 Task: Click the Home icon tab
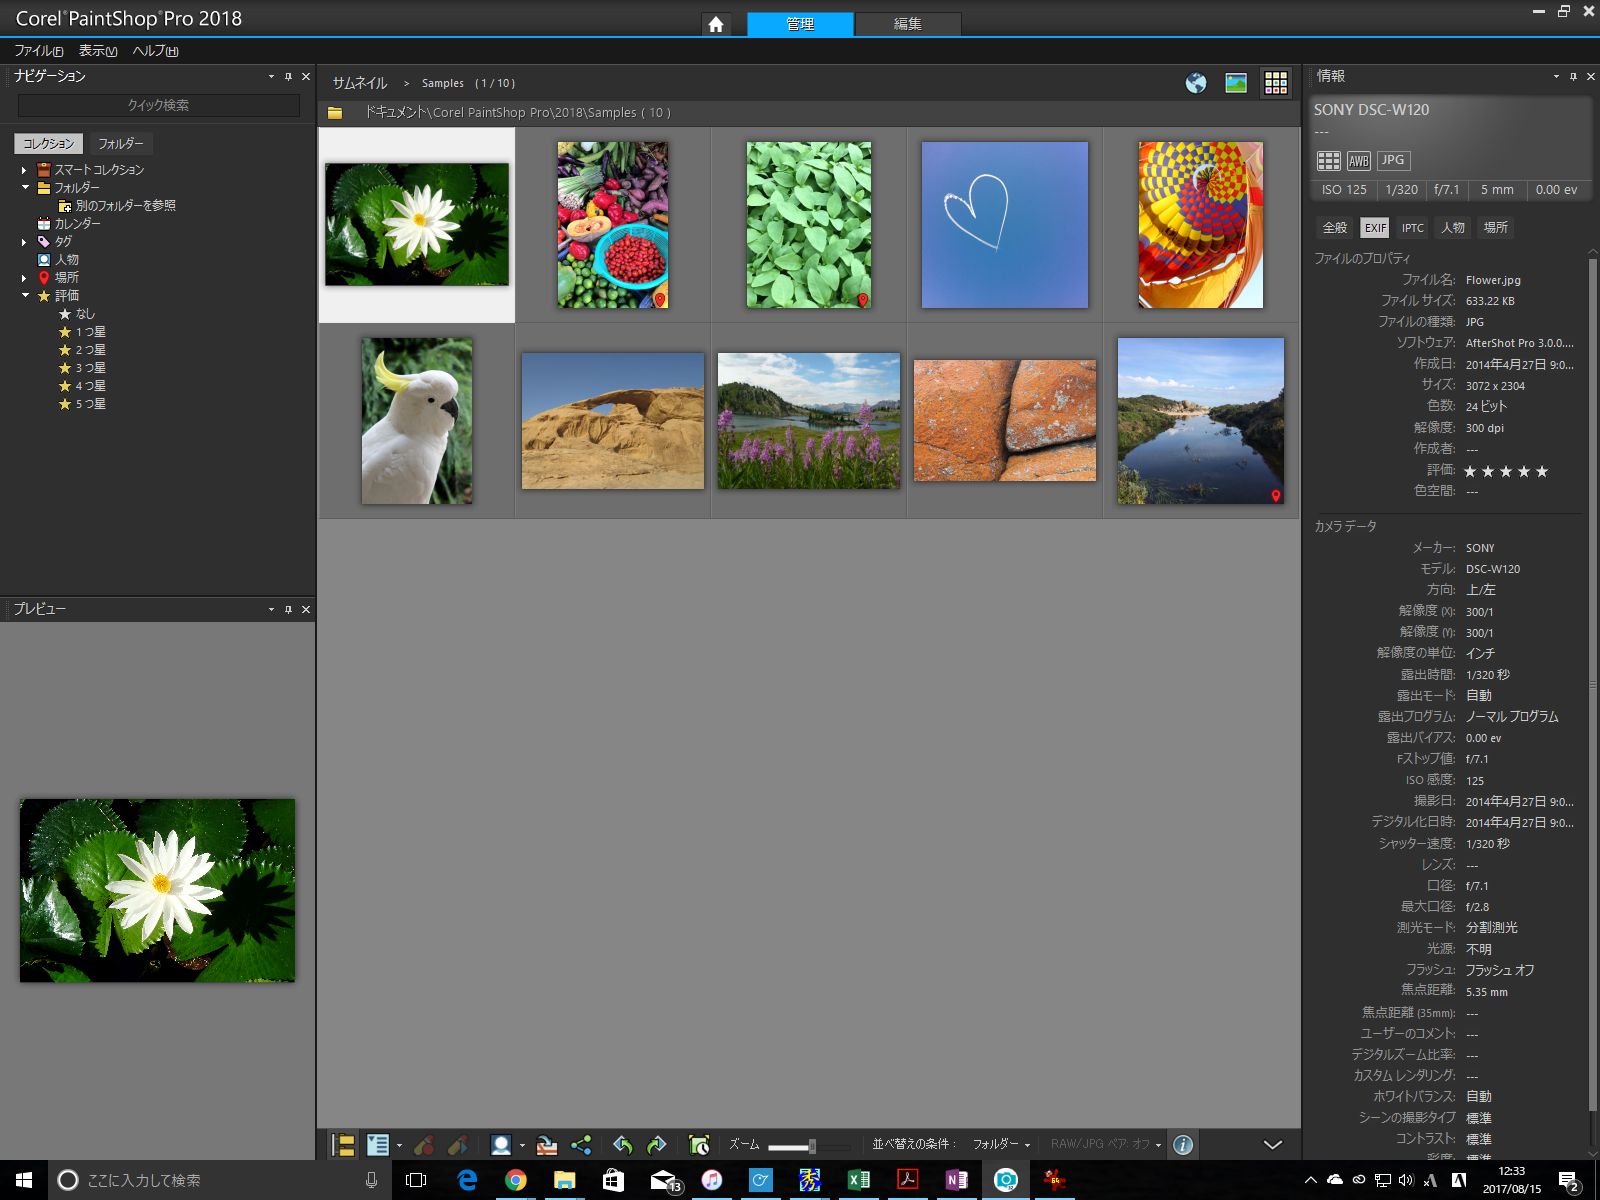pyautogui.click(x=716, y=24)
